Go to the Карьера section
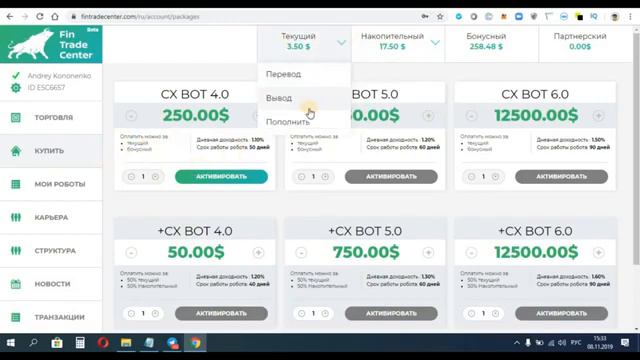Image resolution: width=640 pixels, height=360 pixels. coord(51,218)
